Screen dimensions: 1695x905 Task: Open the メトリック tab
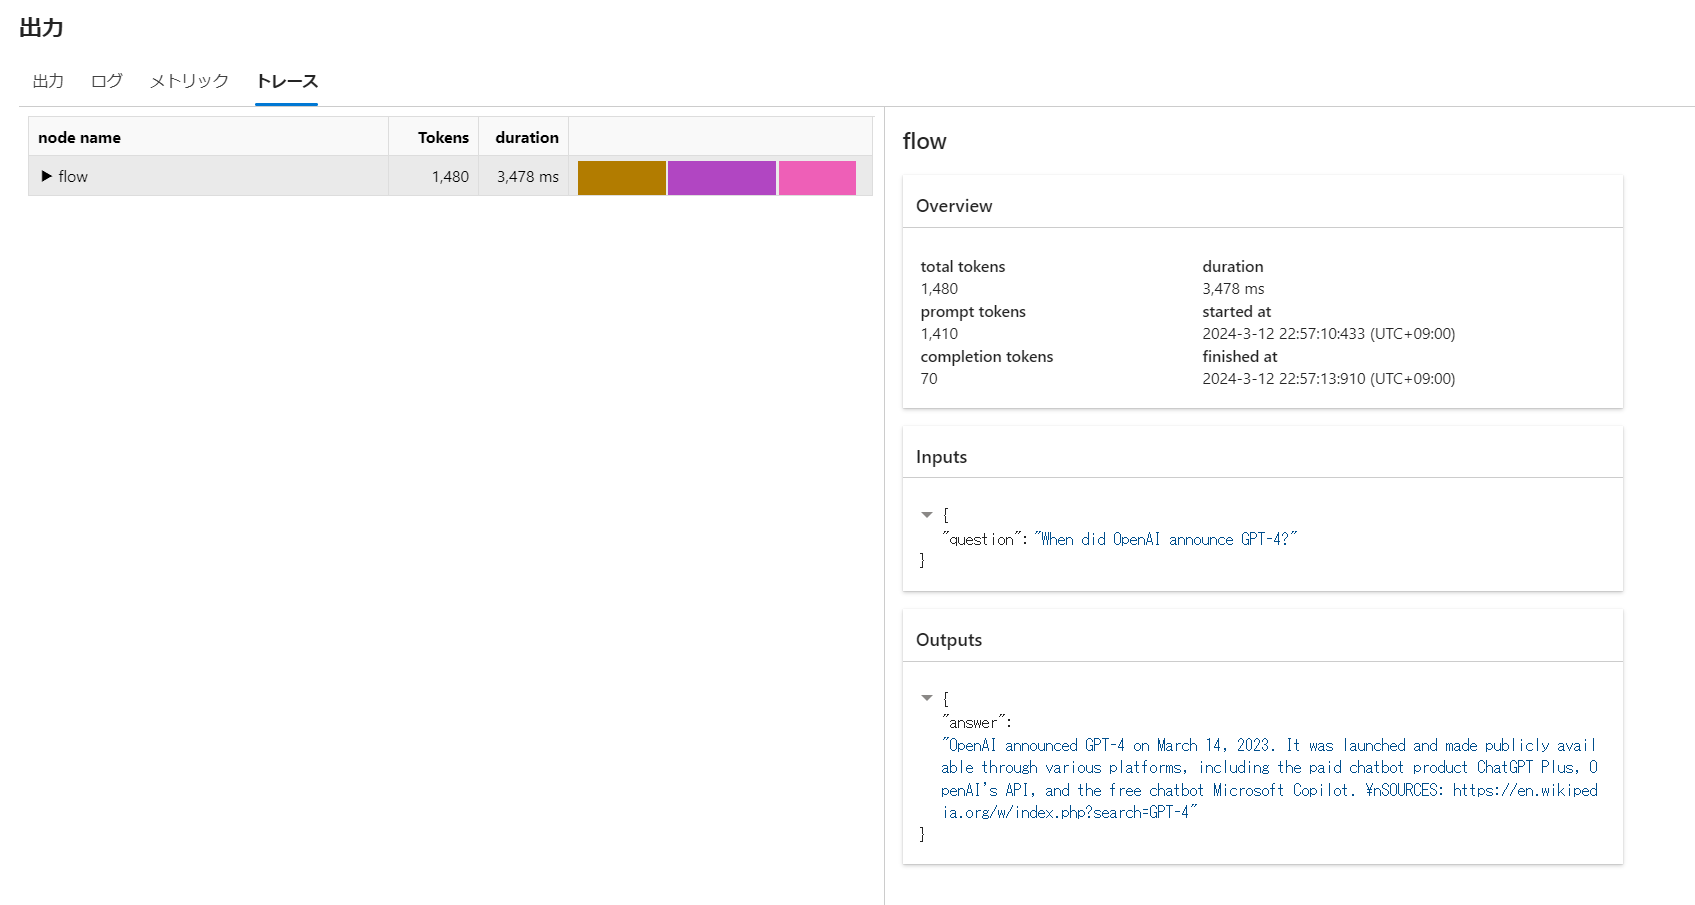(x=189, y=81)
